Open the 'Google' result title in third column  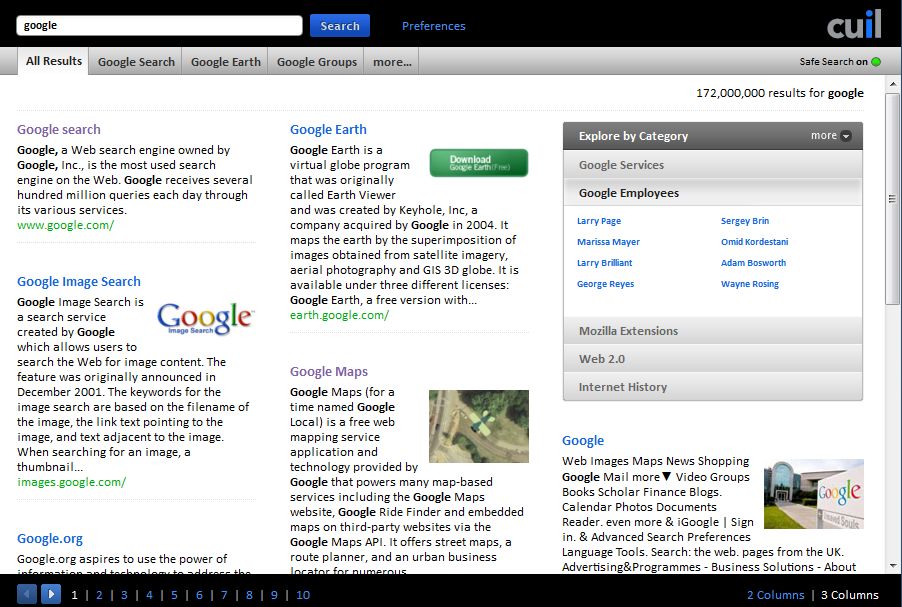coord(583,440)
